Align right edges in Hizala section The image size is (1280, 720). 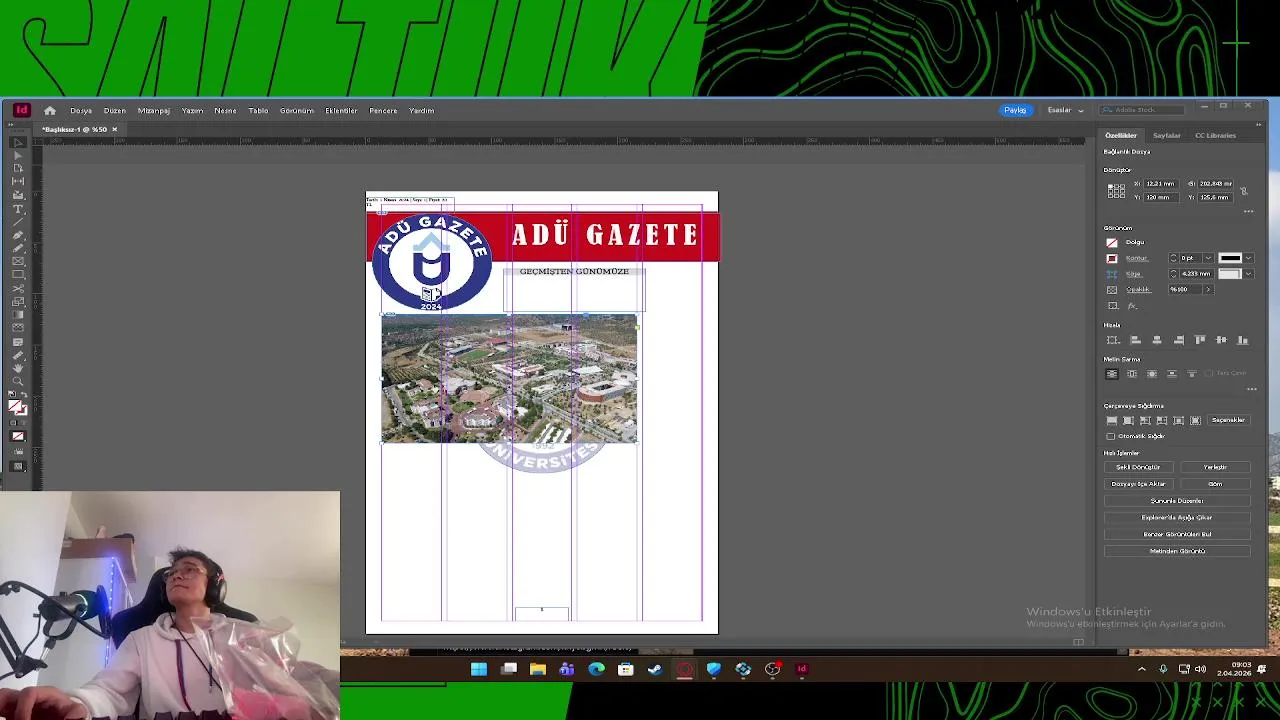click(x=1178, y=340)
